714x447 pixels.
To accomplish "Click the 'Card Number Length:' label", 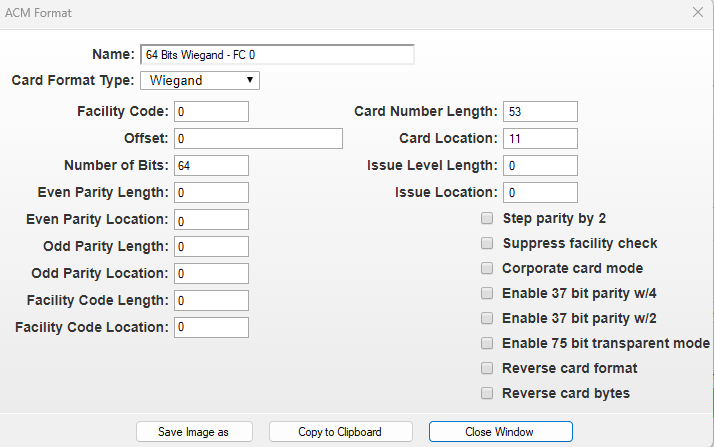I will [426, 112].
